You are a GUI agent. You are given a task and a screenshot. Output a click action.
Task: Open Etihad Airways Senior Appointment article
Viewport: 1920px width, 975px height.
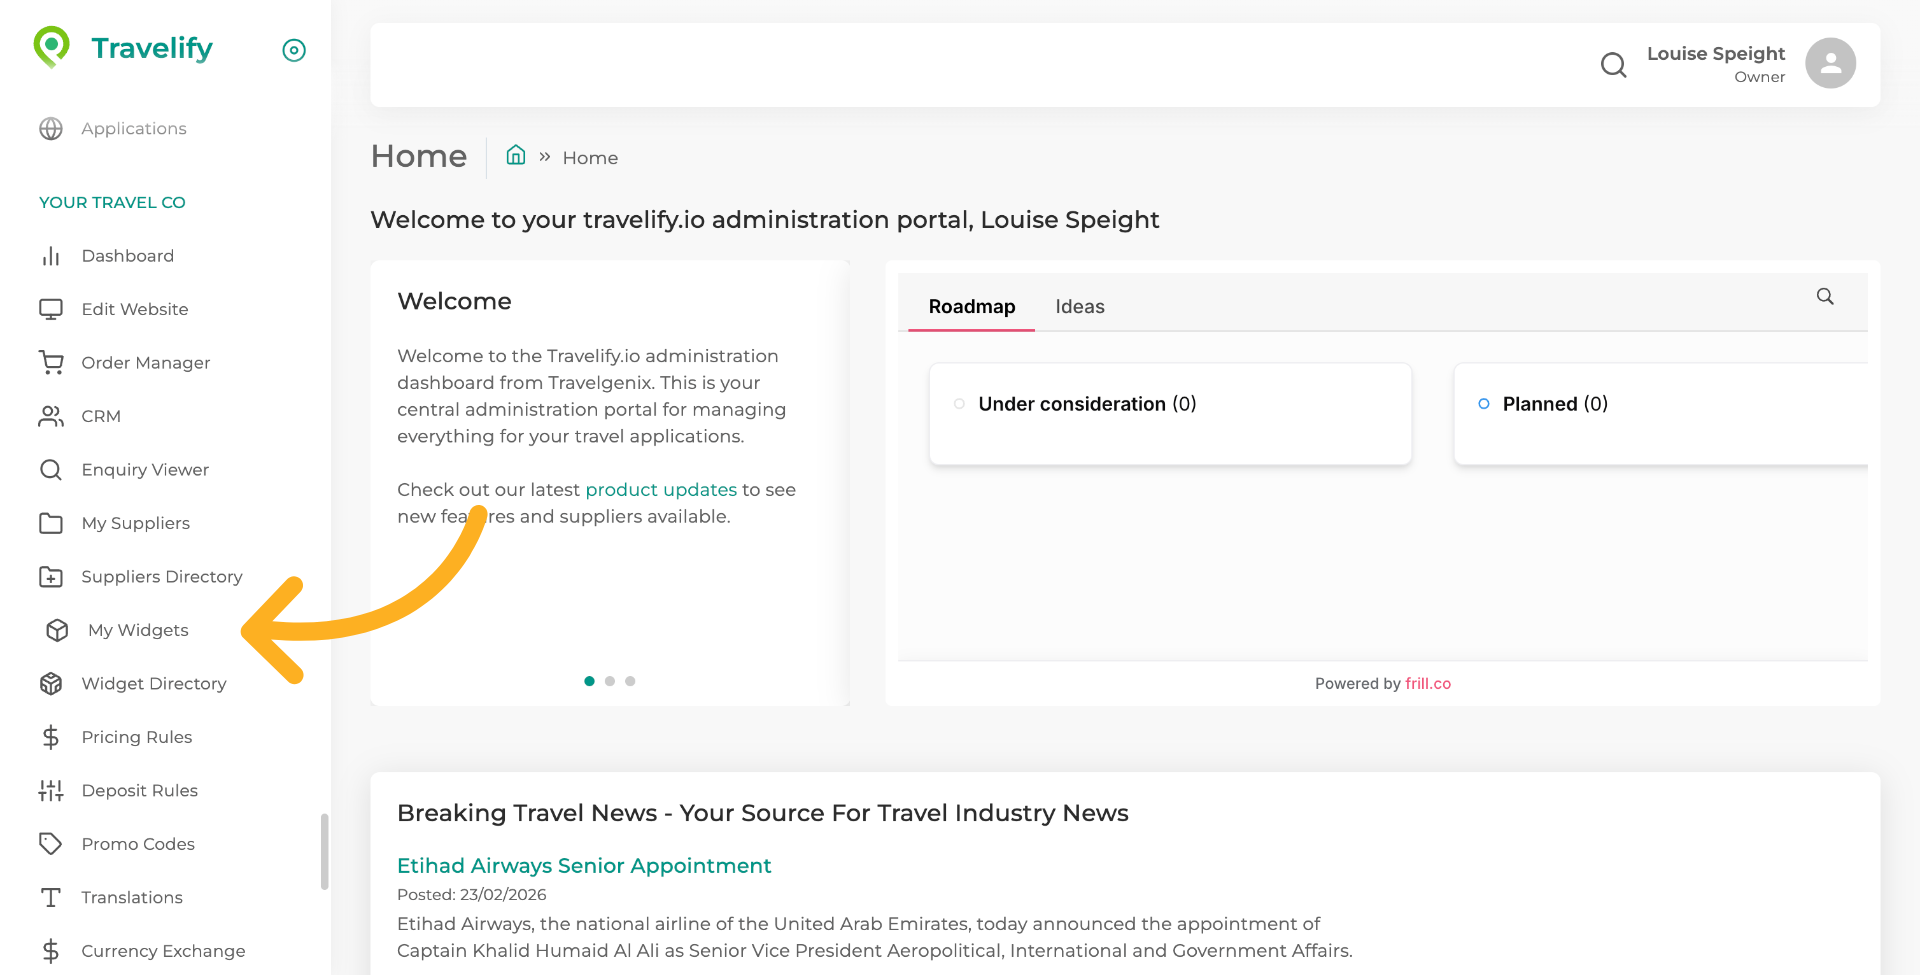click(584, 866)
